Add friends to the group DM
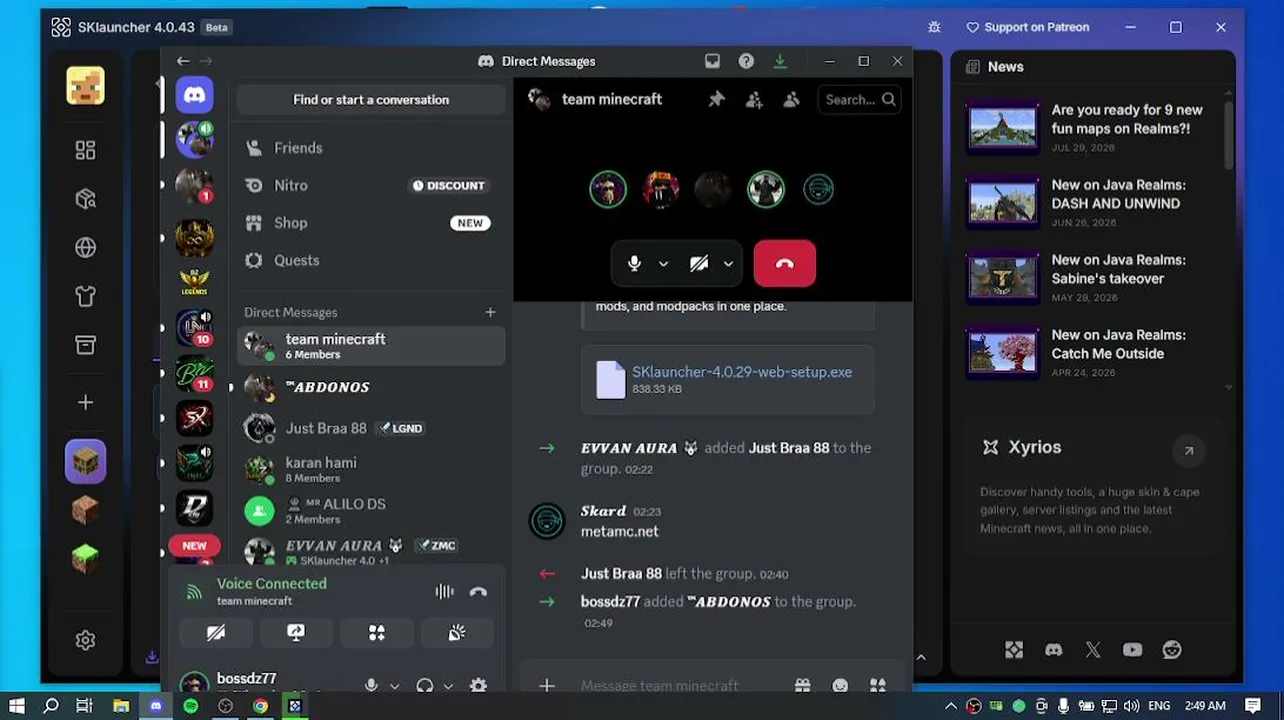The width and height of the screenshot is (1284, 720). pos(754,99)
